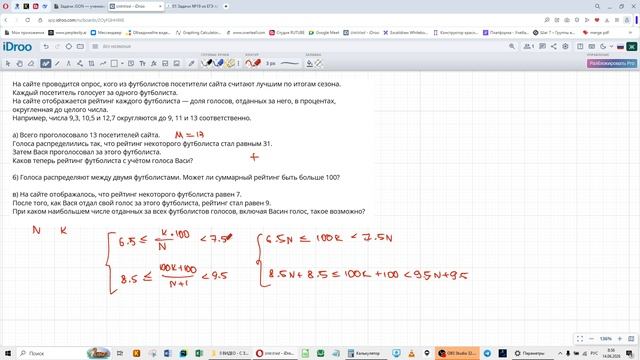Change language via the flag icon
The image size is (640, 360).
[620, 47]
